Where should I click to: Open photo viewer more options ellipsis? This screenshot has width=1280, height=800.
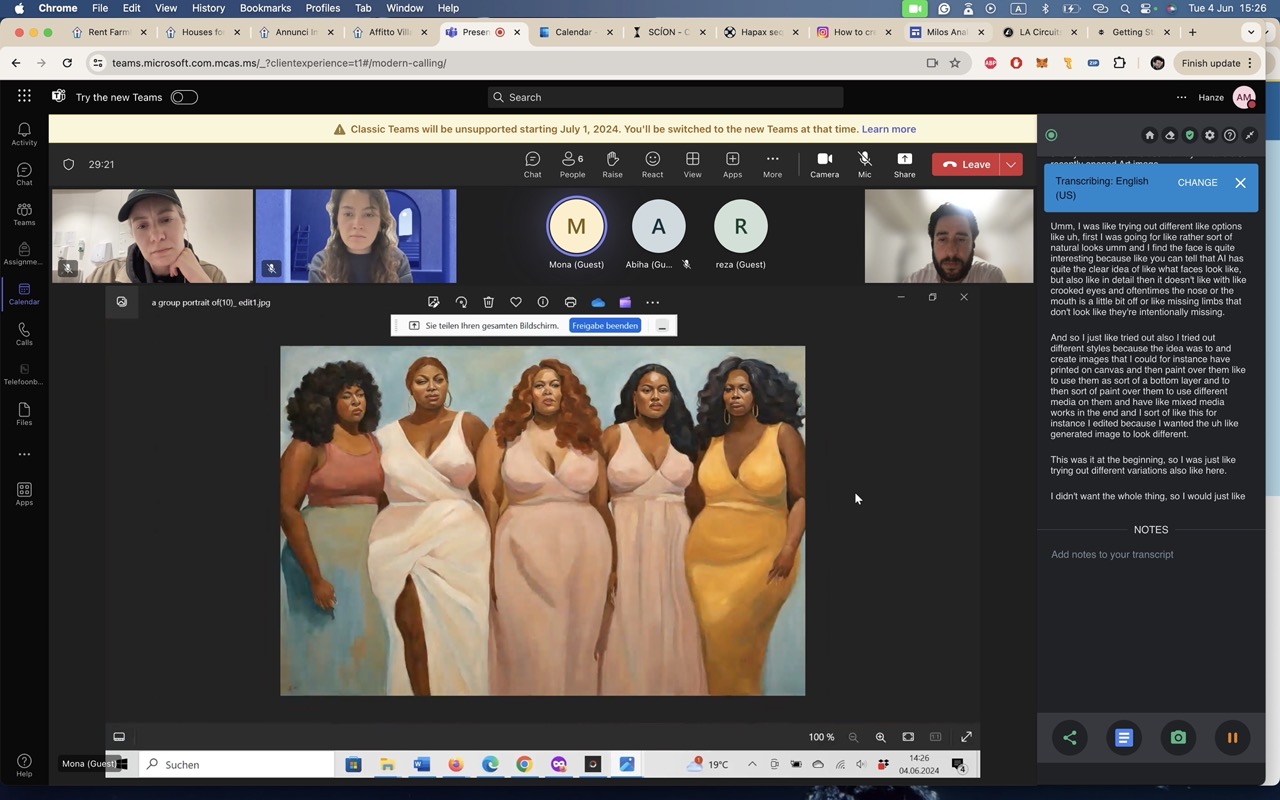[x=652, y=302]
